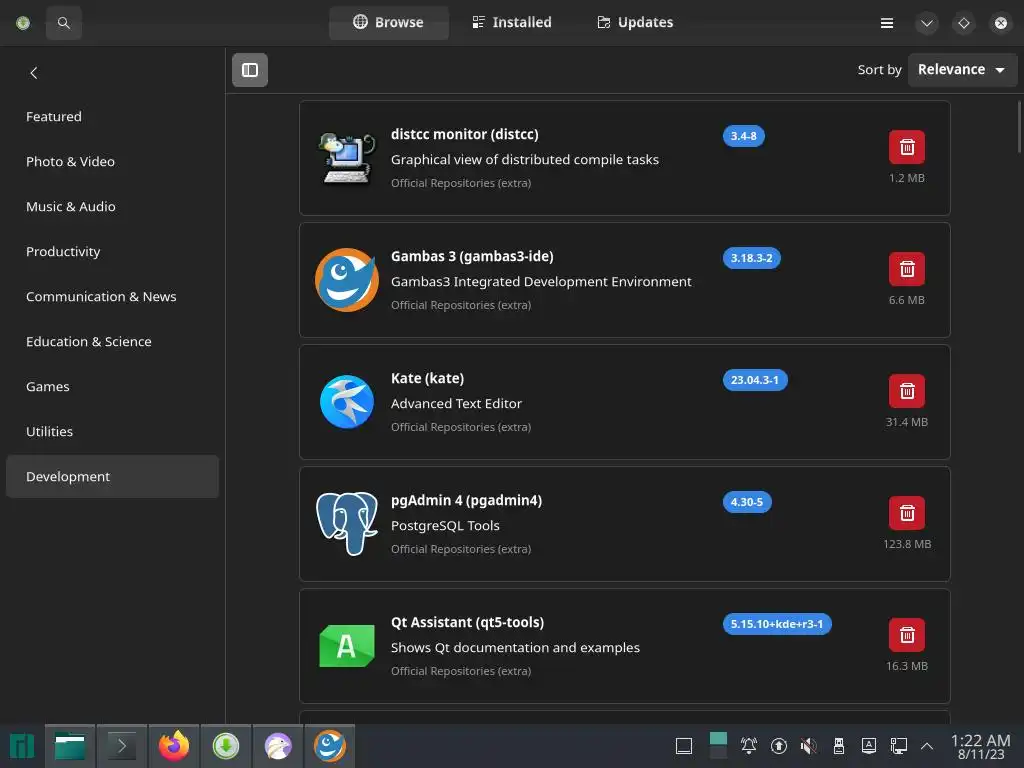The image size is (1024, 768).
Task: Click the Gambas 3 shrimp icon
Action: [347, 280]
